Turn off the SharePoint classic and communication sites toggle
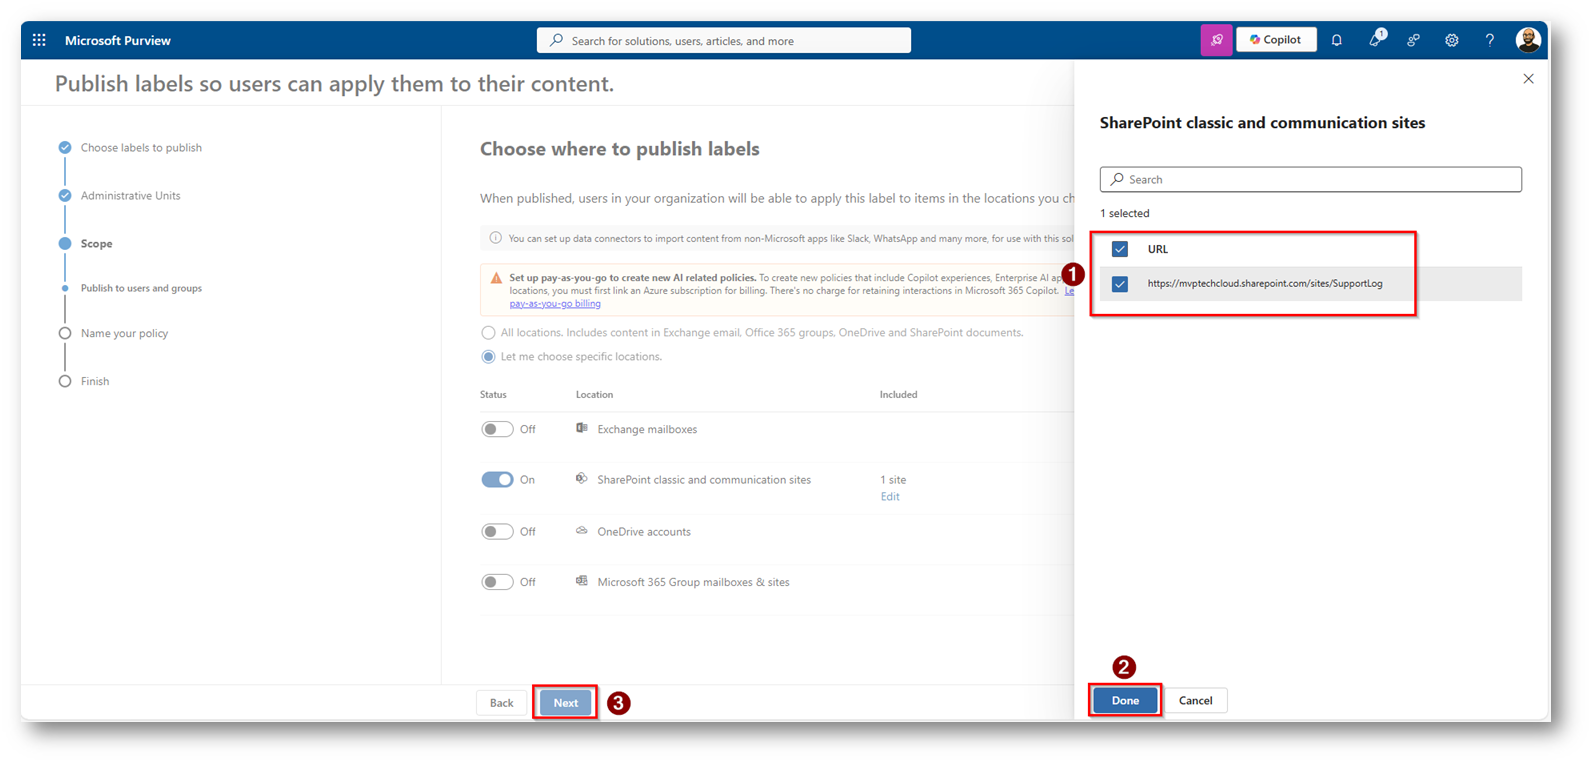The image size is (1593, 764). (x=497, y=480)
